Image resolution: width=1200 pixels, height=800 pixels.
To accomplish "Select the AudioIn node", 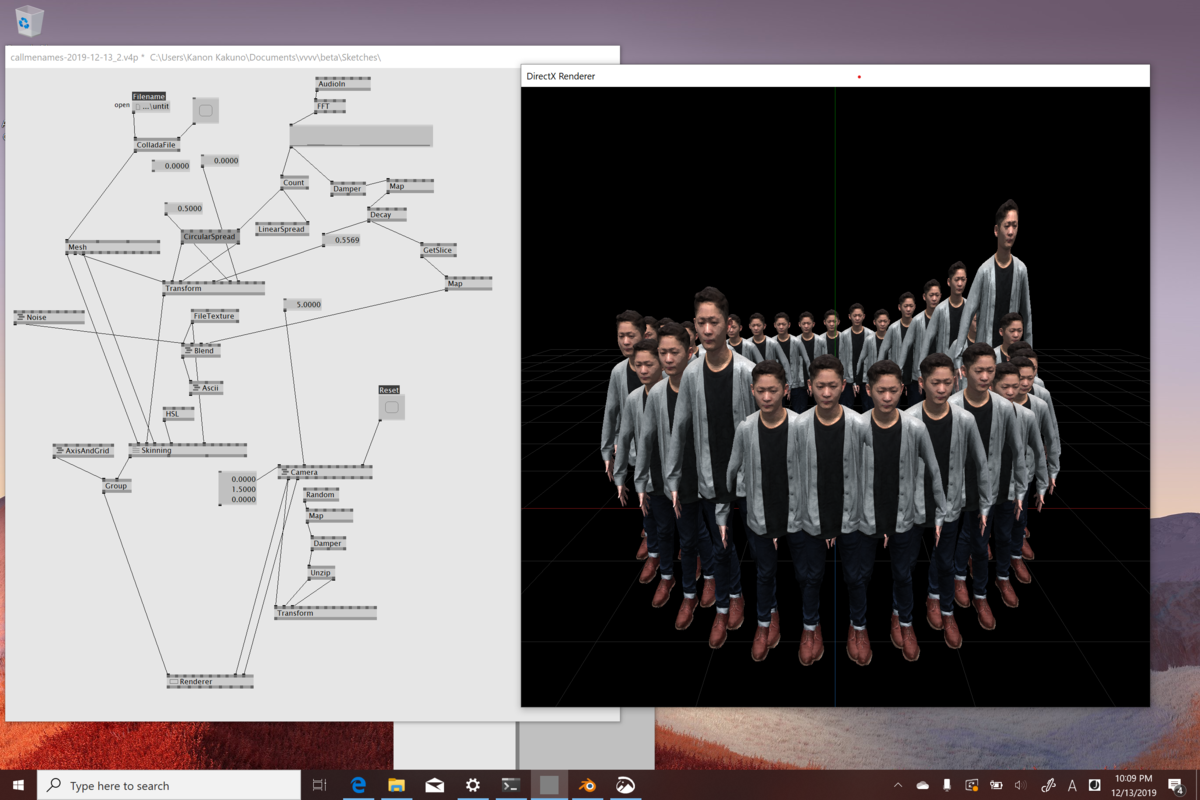I will (x=343, y=84).
